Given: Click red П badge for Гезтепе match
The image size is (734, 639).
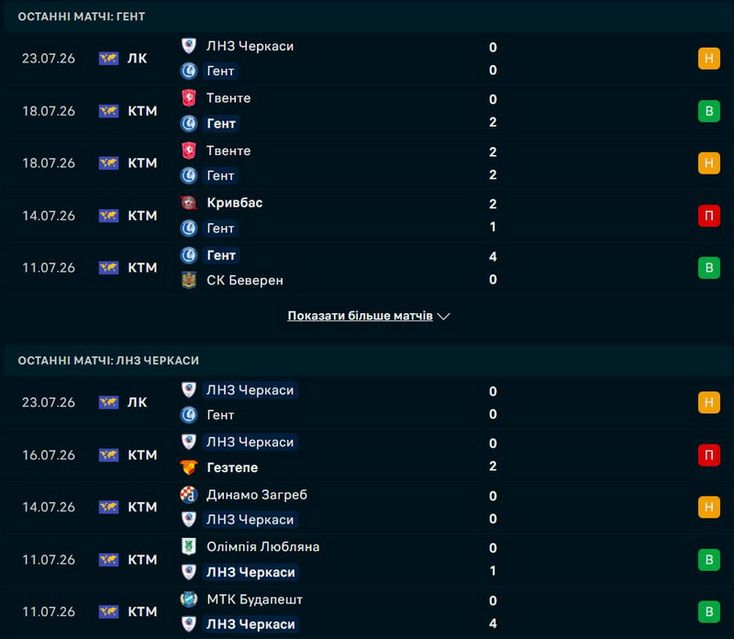Looking at the screenshot, I should click(x=709, y=455).
